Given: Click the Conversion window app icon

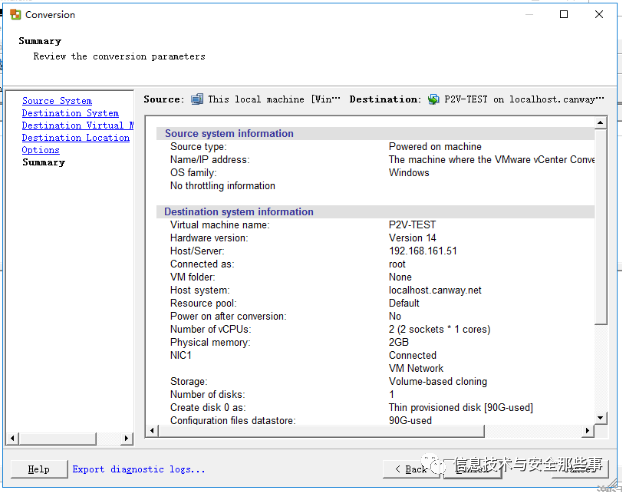Looking at the screenshot, I should [x=15, y=15].
